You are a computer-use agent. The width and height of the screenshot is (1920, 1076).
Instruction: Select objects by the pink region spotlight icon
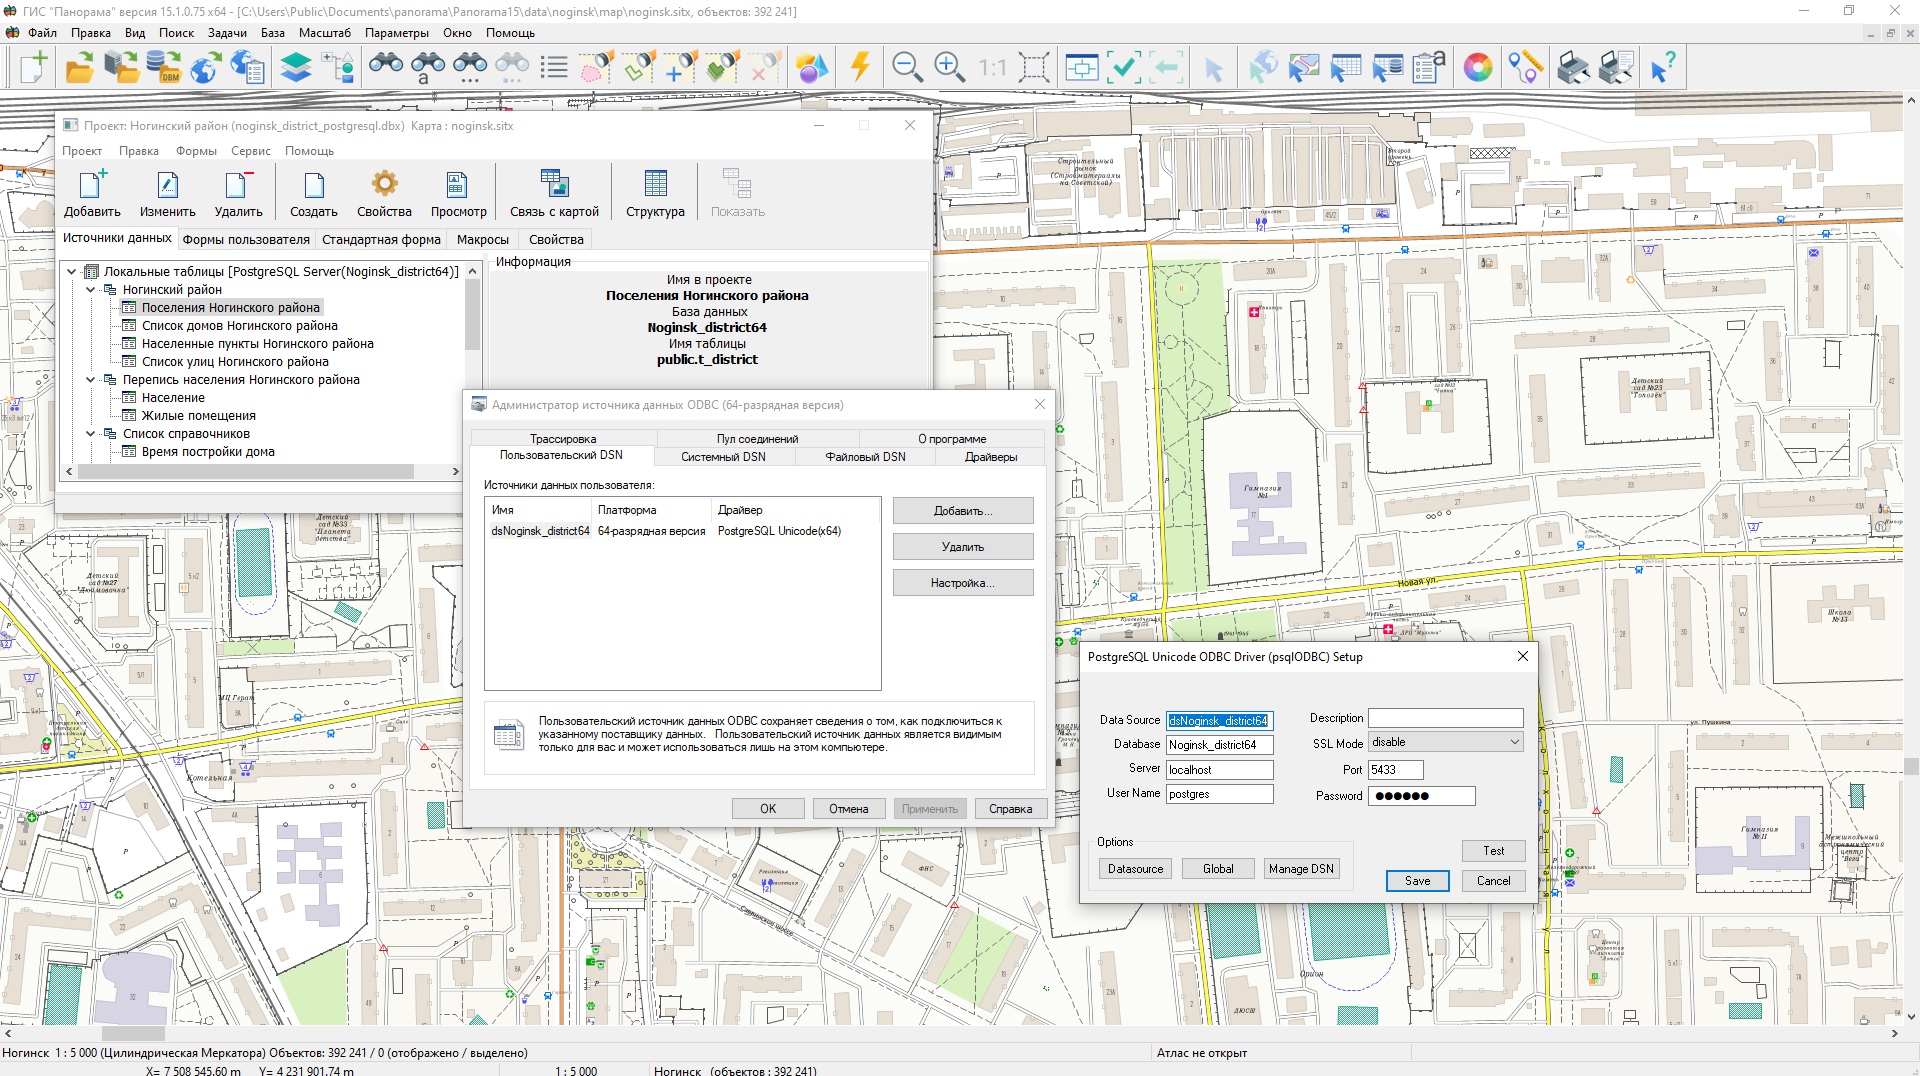[596, 68]
